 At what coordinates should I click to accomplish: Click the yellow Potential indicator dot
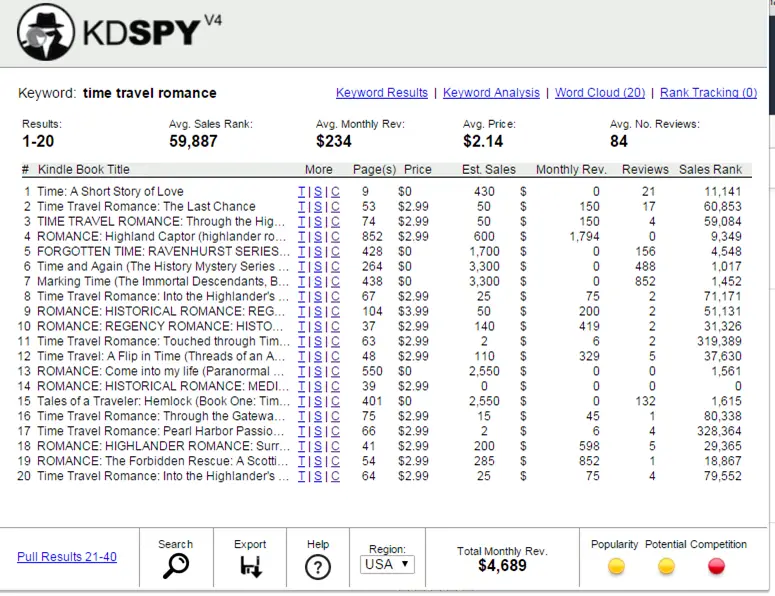point(666,566)
